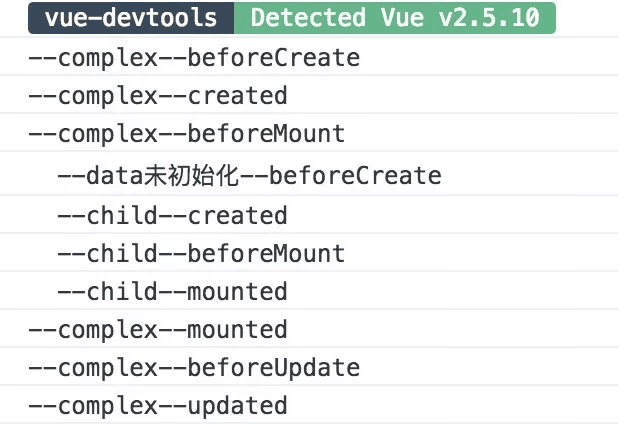Select the complex updated log line
618x424 pixels.
158,405
